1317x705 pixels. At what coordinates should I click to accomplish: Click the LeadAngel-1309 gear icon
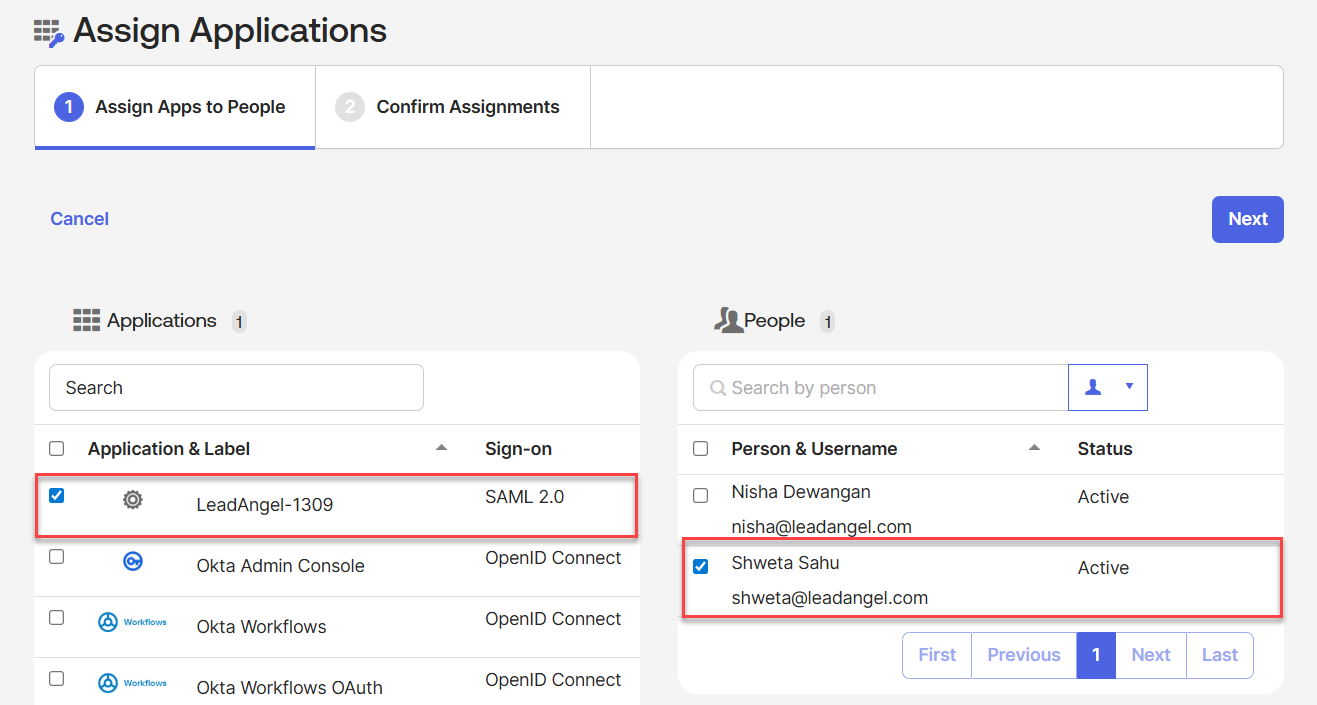133,500
